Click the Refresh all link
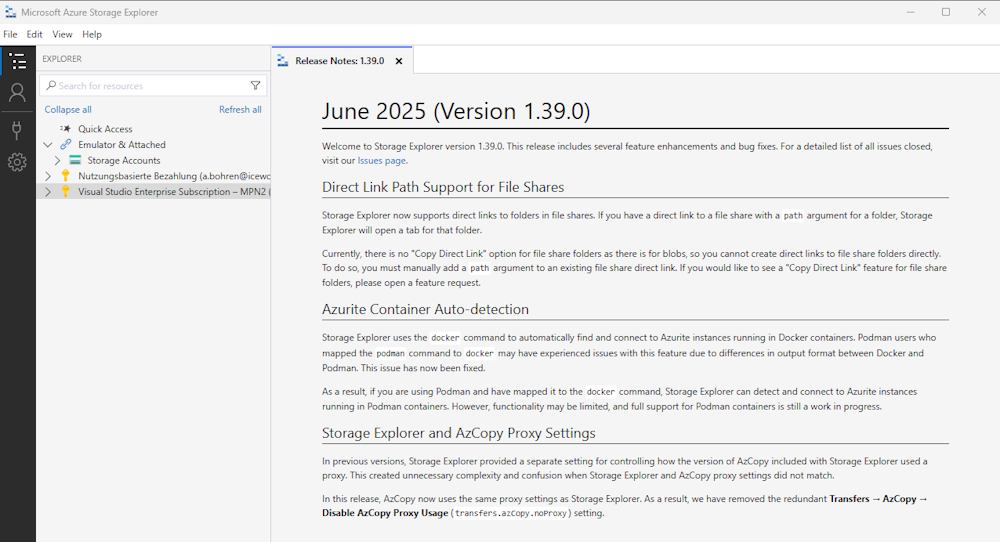Image resolution: width=1000 pixels, height=542 pixels. 240,110
